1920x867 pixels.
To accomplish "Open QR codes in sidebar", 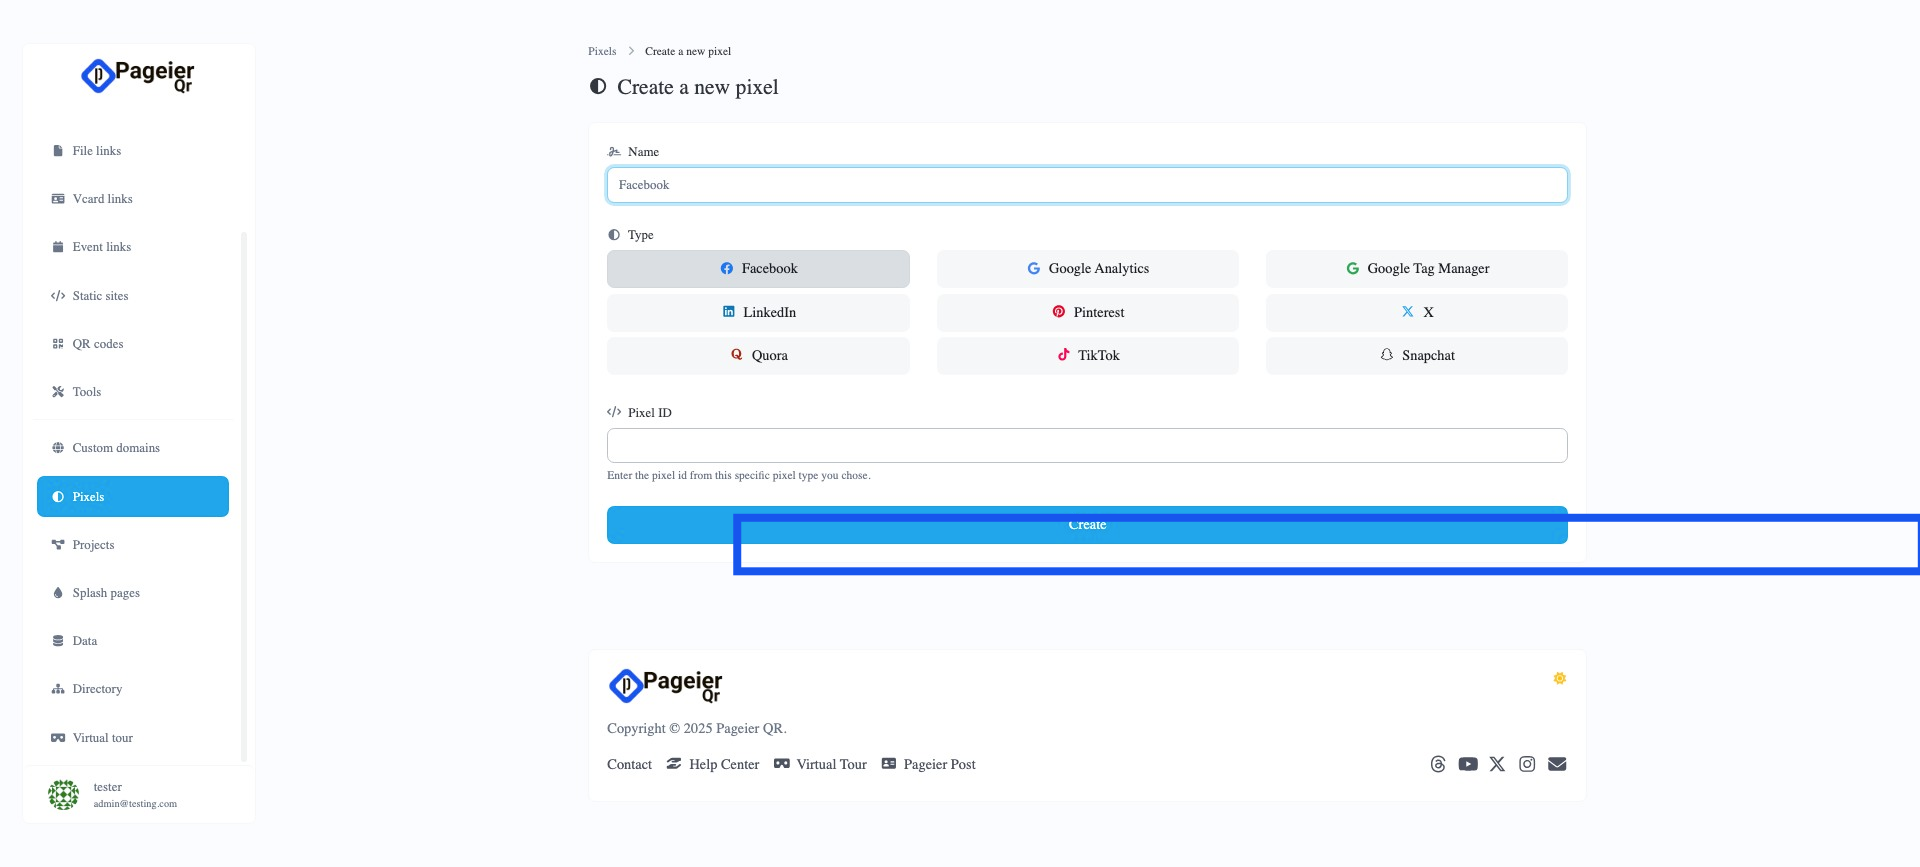I will tap(97, 344).
